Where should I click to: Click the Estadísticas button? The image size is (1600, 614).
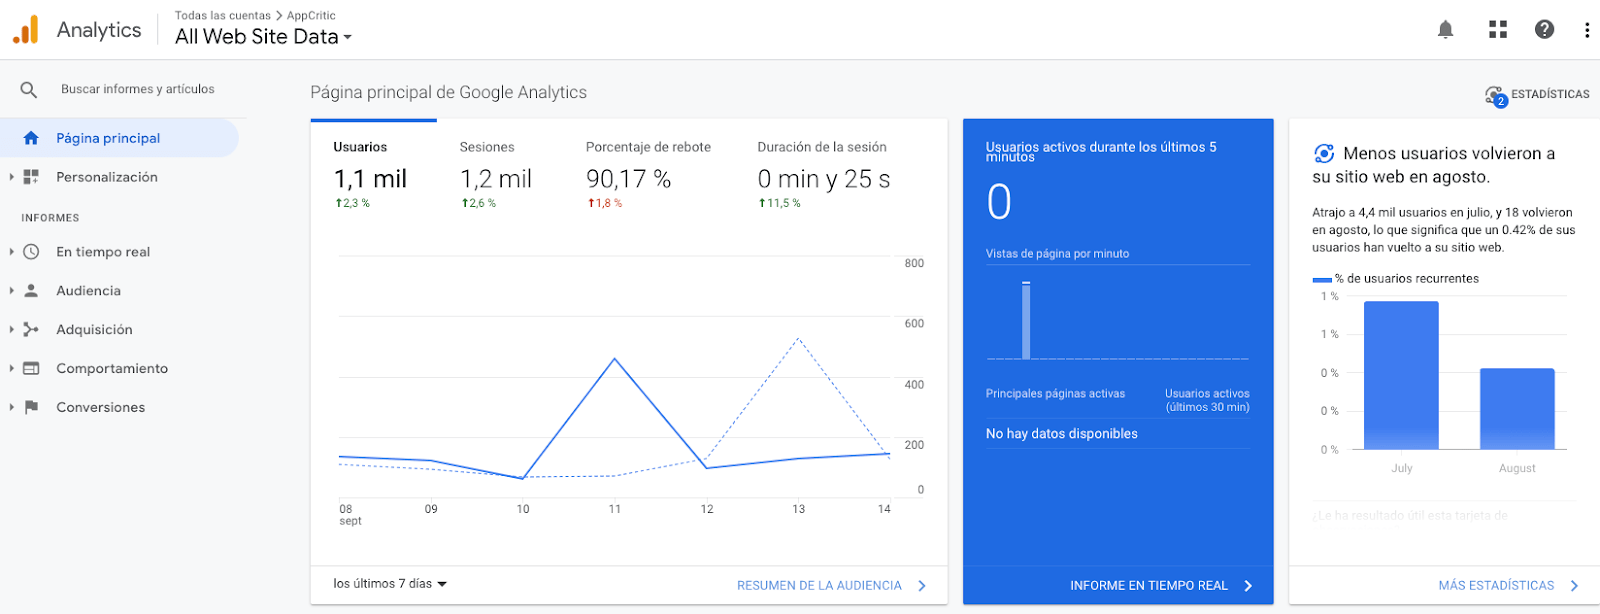(1537, 95)
